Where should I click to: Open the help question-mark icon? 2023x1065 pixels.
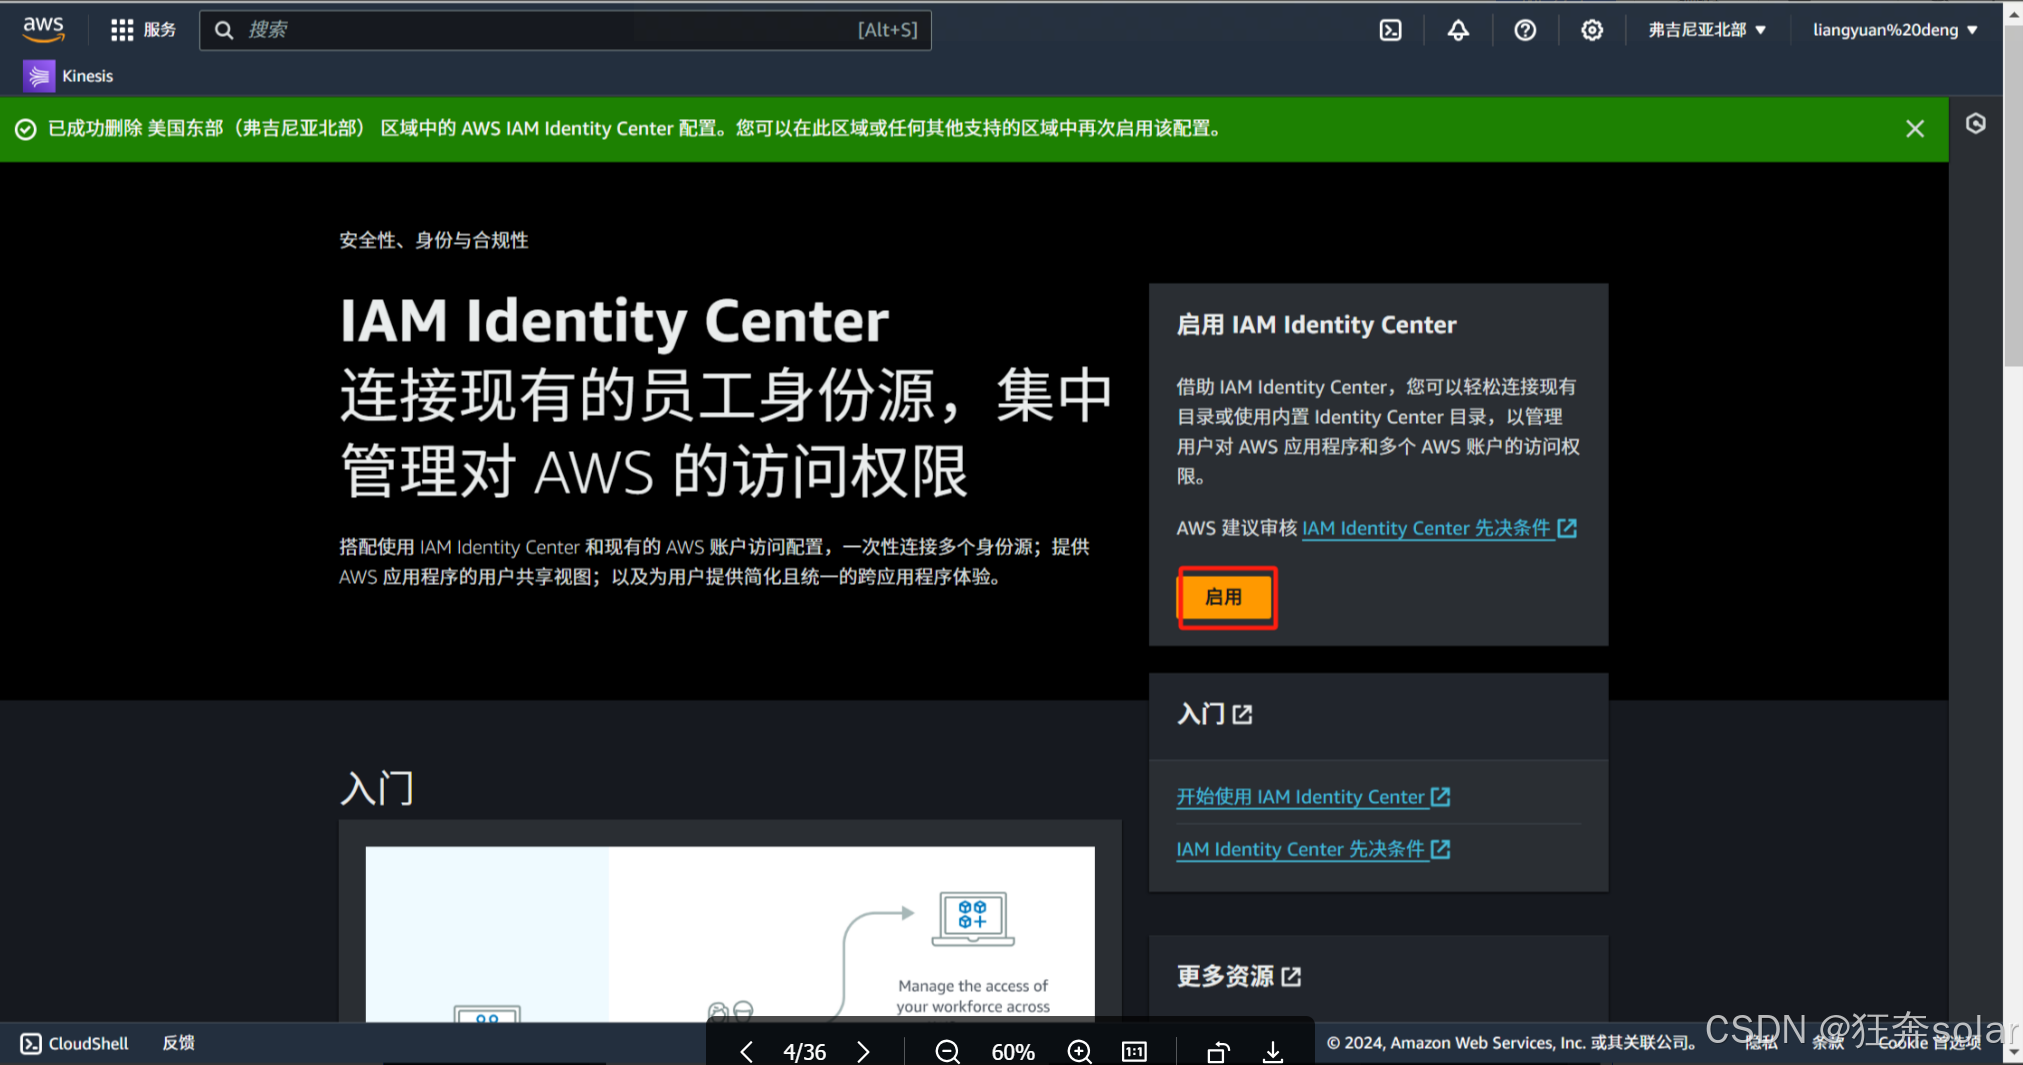click(1525, 30)
